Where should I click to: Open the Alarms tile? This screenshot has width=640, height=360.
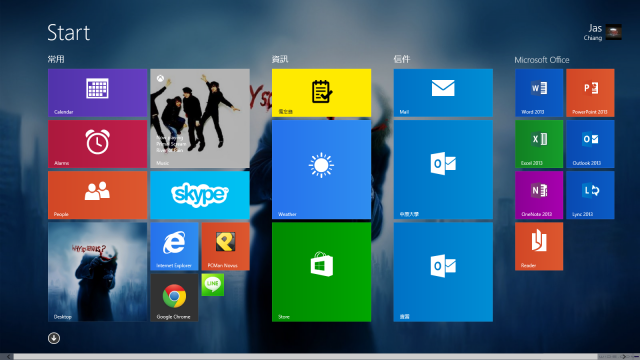click(98, 144)
